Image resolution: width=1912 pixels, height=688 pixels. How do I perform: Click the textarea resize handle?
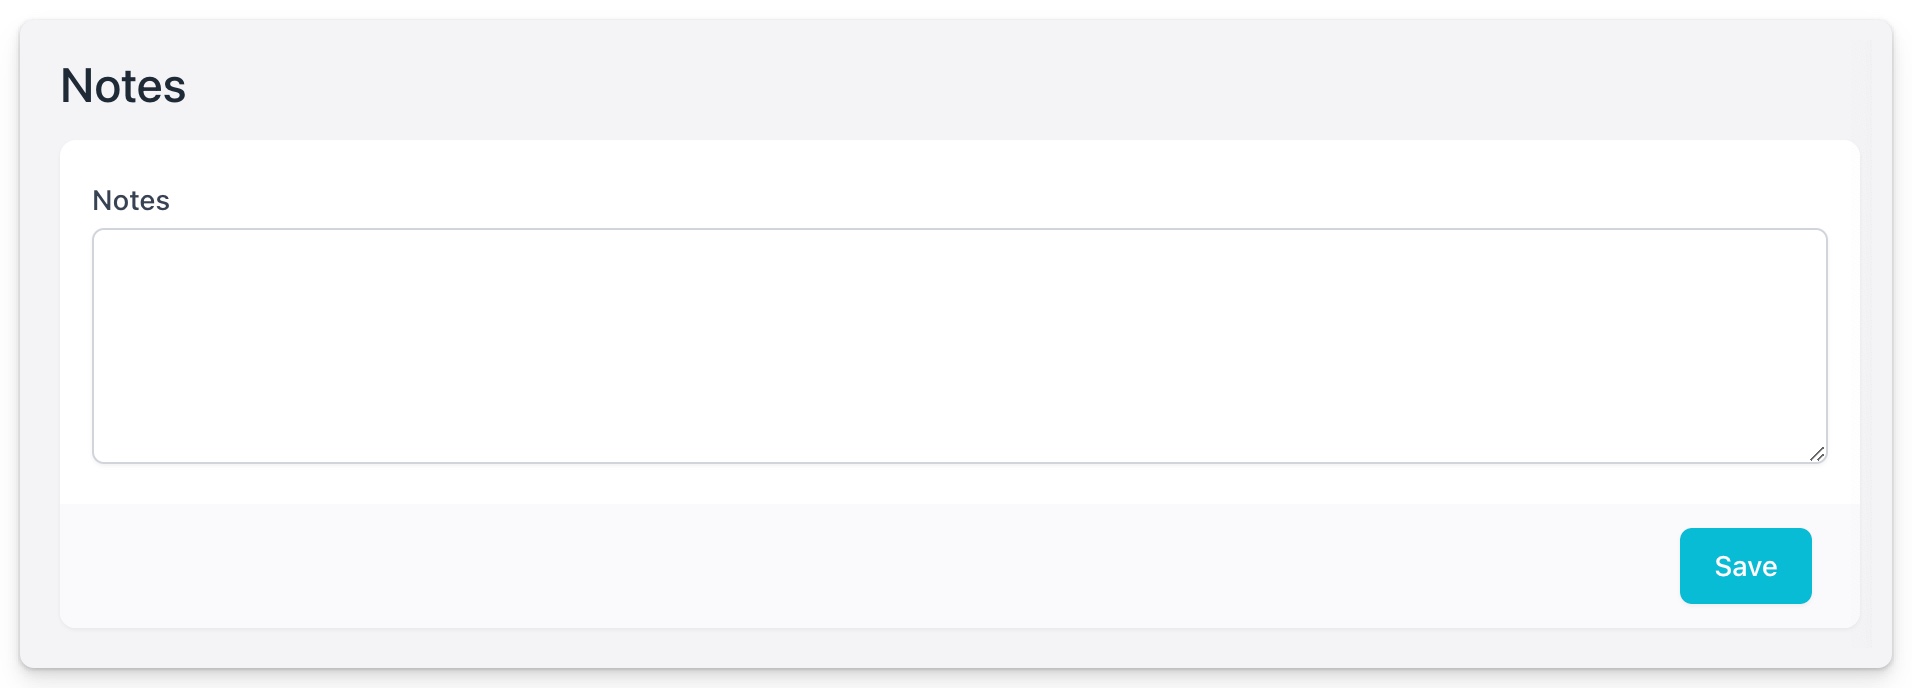(1817, 454)
